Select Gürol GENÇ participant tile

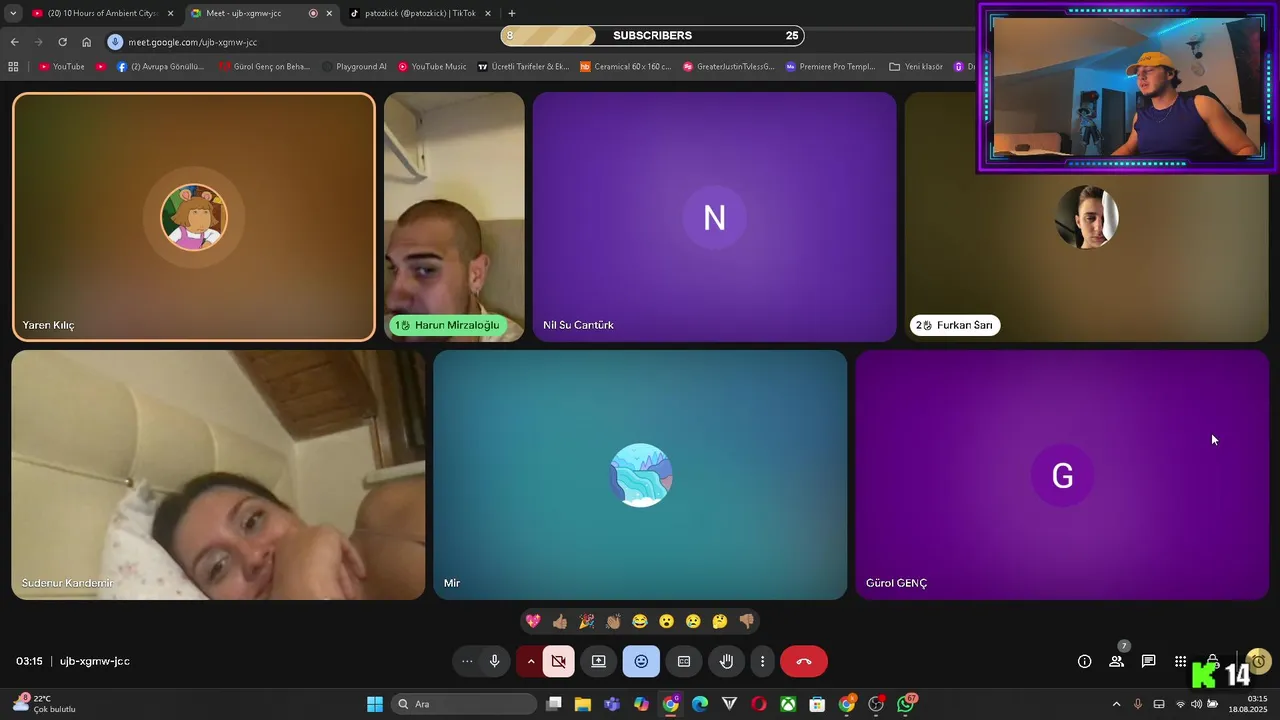point(1062,475)
